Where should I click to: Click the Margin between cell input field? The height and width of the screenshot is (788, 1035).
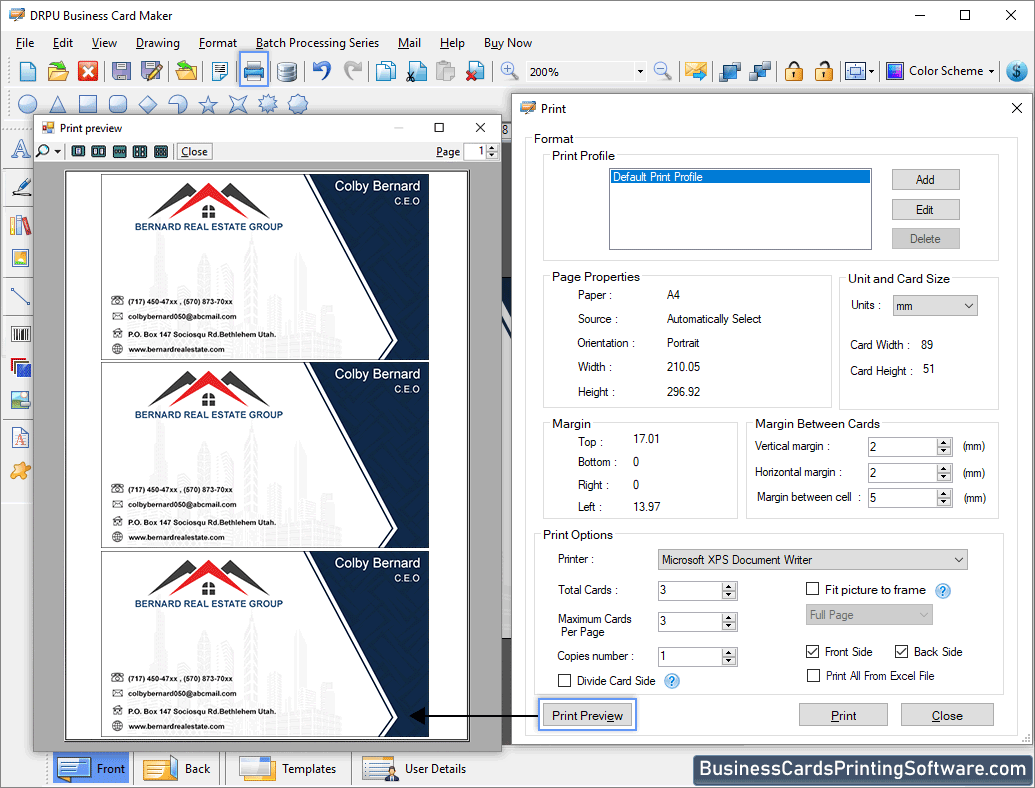pyautogui.click(x=902, y=498)
